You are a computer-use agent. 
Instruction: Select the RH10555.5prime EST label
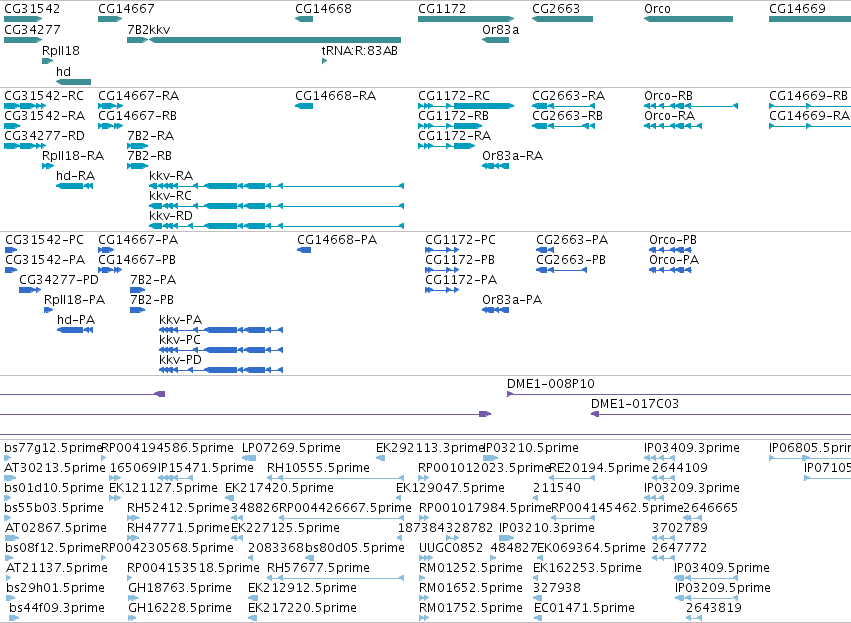(318, 468)
